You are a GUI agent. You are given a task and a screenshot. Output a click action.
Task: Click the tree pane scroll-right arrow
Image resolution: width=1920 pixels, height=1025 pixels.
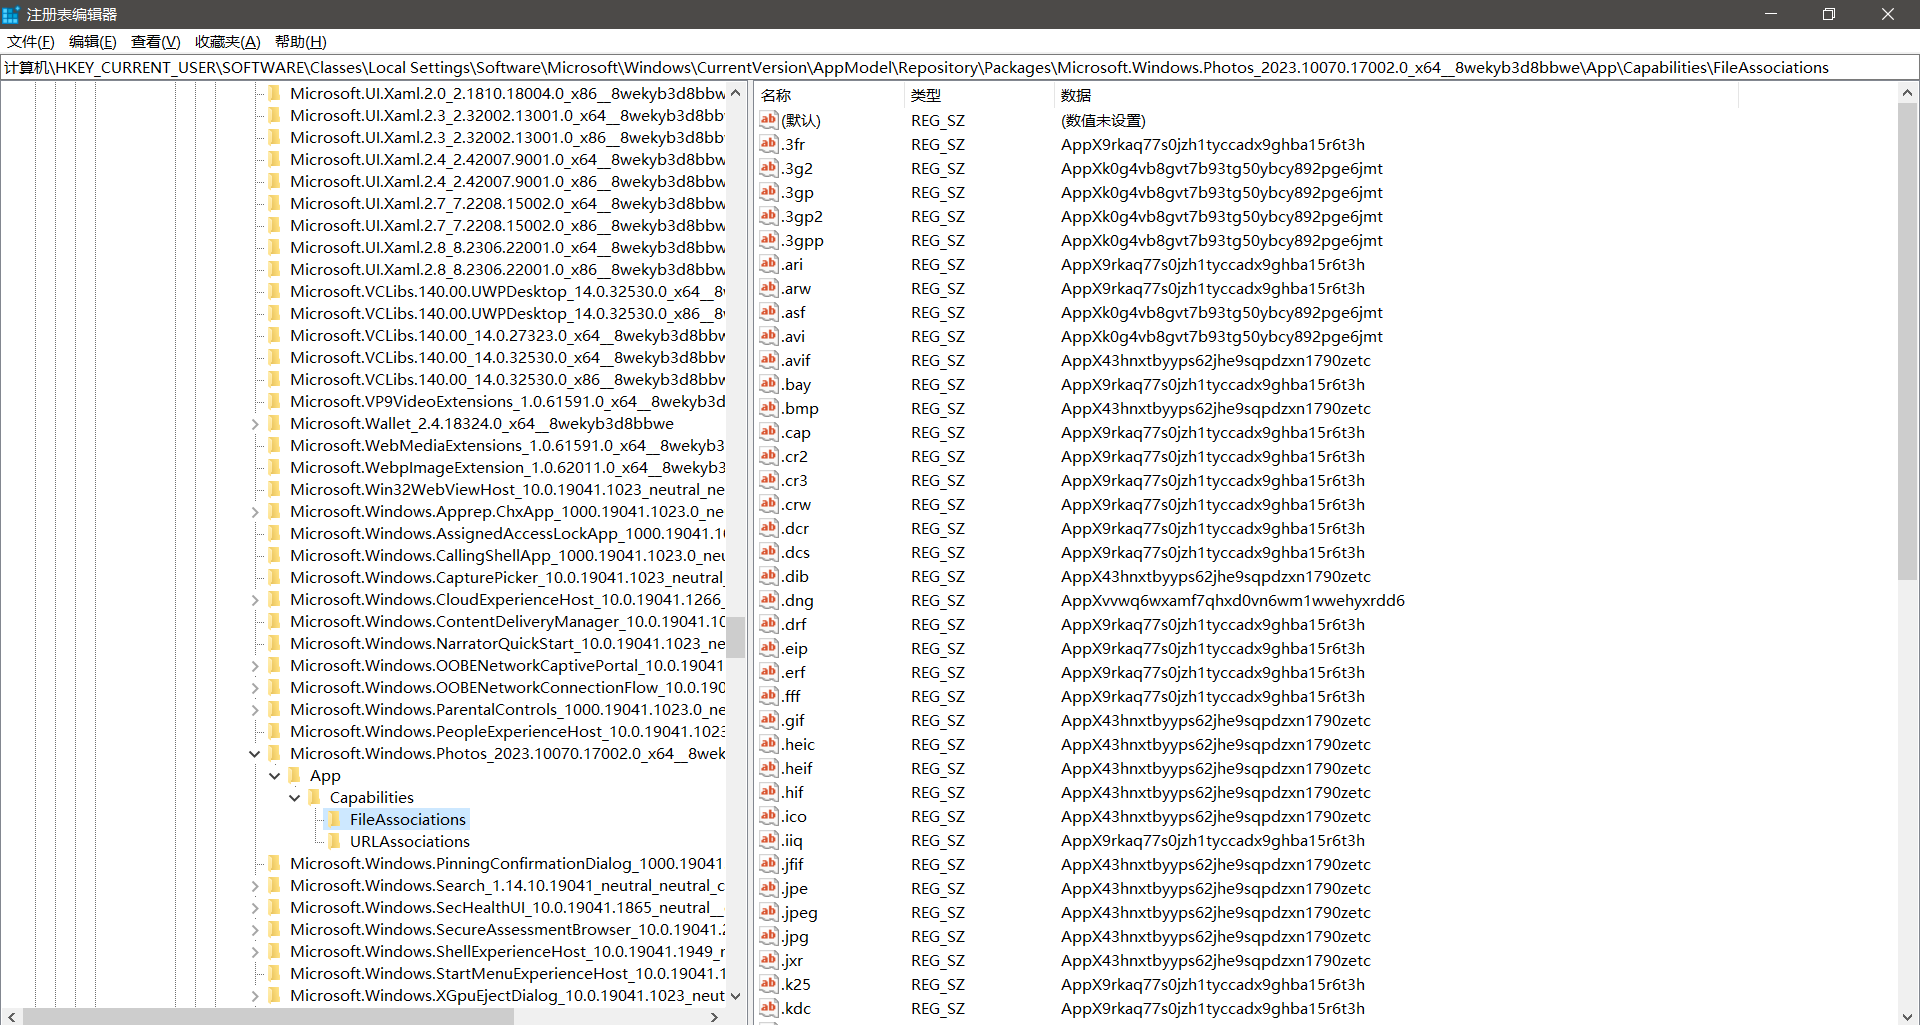point(714,1017)
